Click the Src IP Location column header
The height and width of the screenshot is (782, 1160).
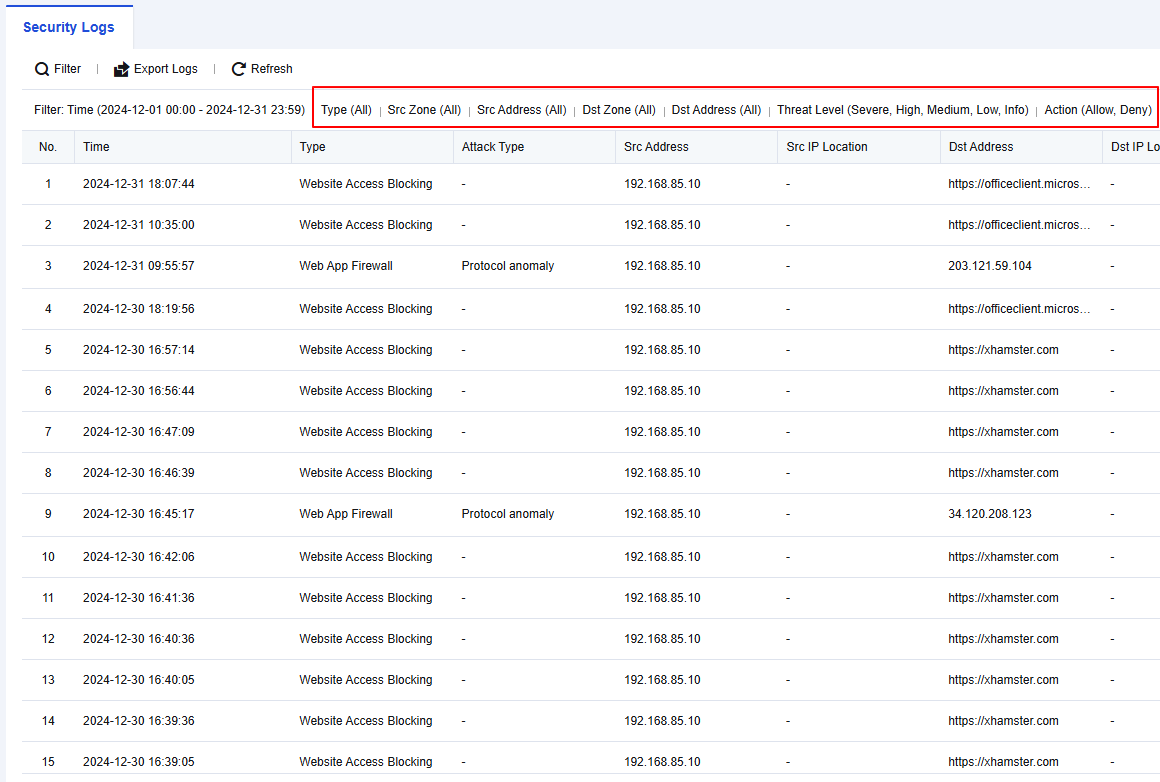(x=827, y=147)
